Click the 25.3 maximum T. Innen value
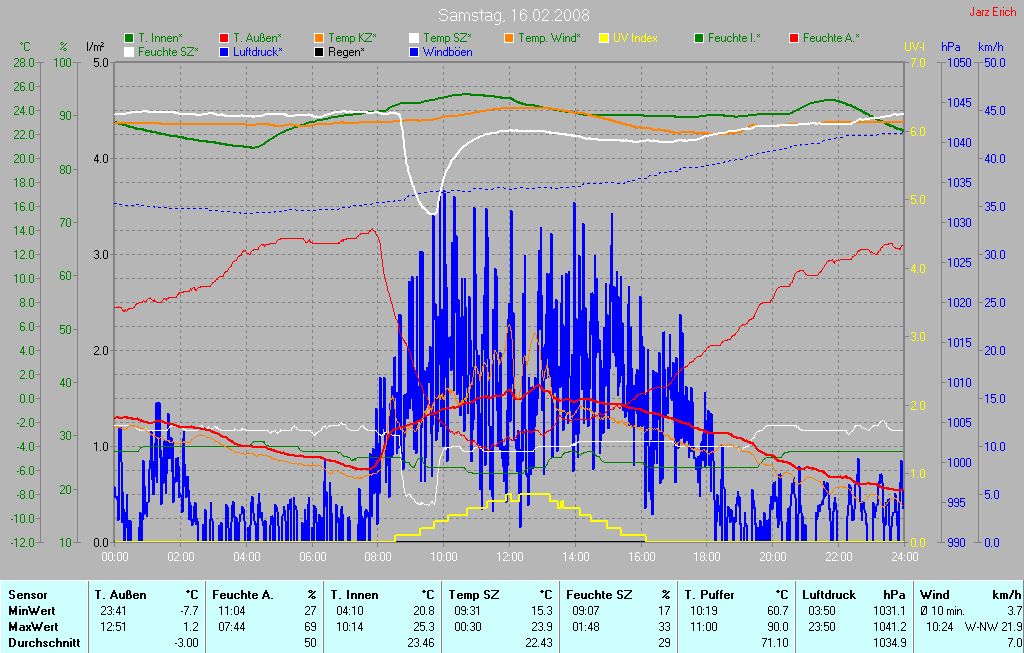 tap(424, 627)
